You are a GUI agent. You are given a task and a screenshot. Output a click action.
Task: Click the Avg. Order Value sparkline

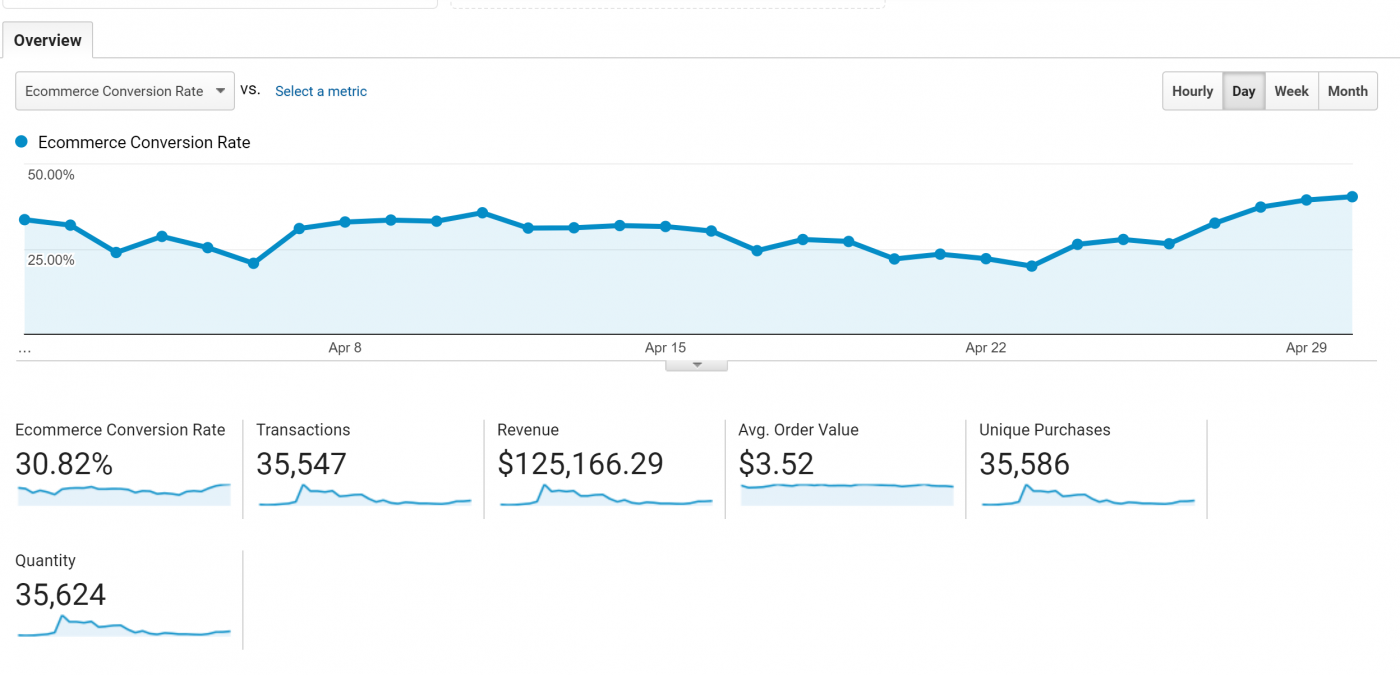(847, 490)
